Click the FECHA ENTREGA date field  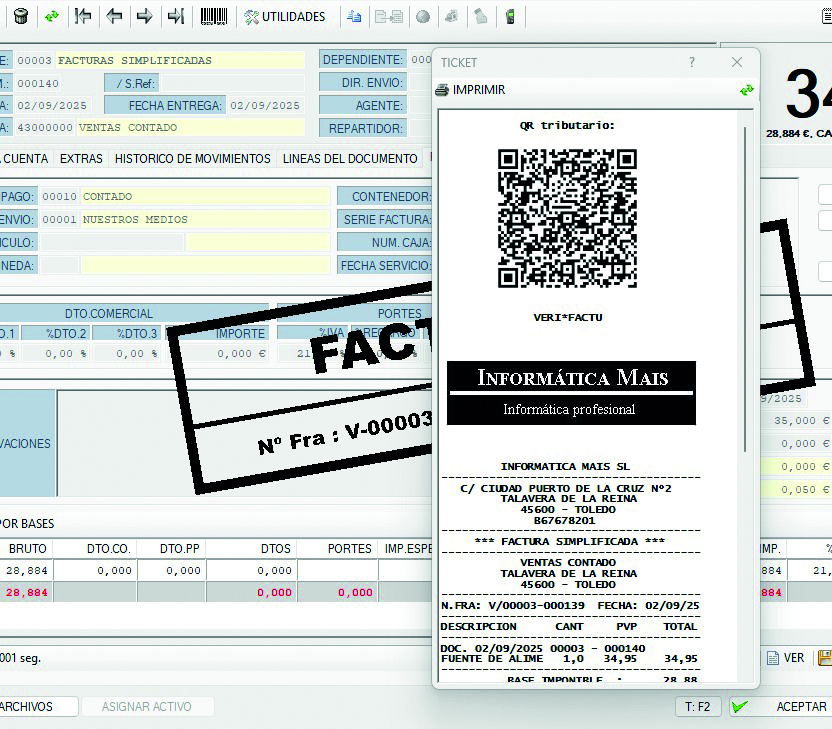pyautogui.click(x=265, y=105)
